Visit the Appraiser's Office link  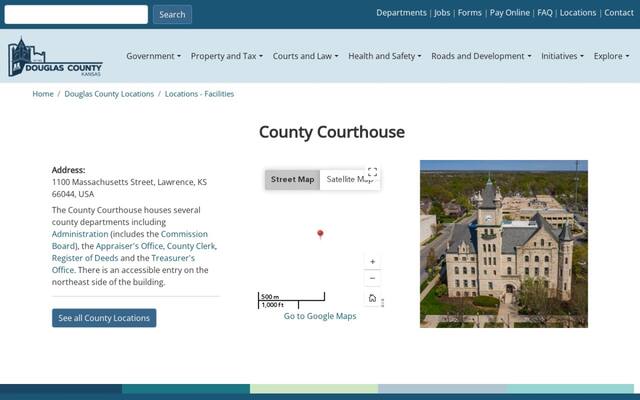point(129,246)
